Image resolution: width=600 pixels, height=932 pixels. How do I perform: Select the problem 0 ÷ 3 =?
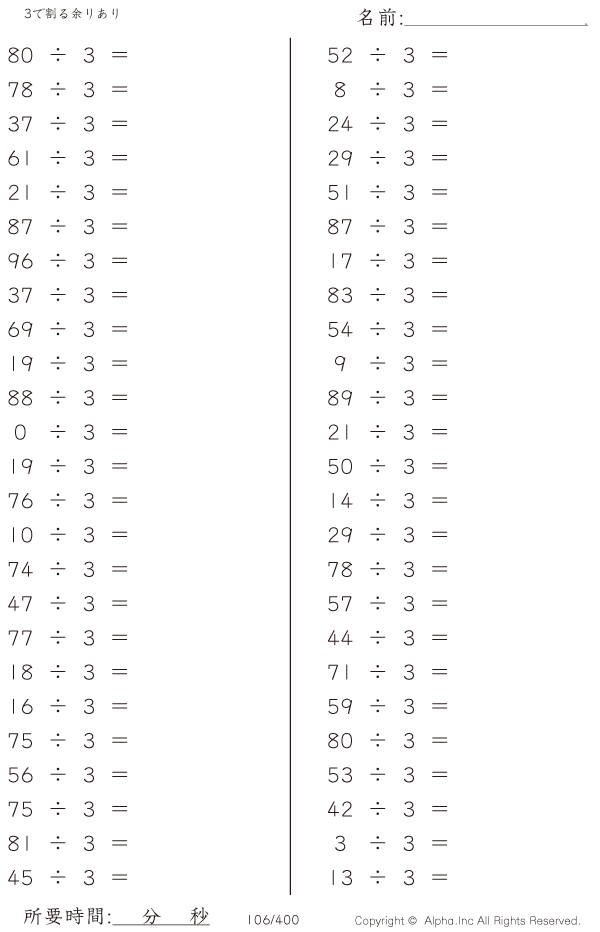point(69,432)
